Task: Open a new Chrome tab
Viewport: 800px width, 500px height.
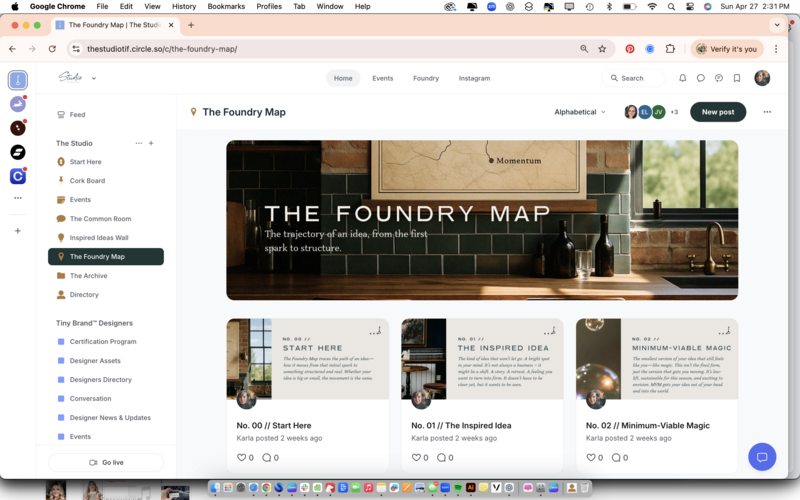Action: point(191,24)
